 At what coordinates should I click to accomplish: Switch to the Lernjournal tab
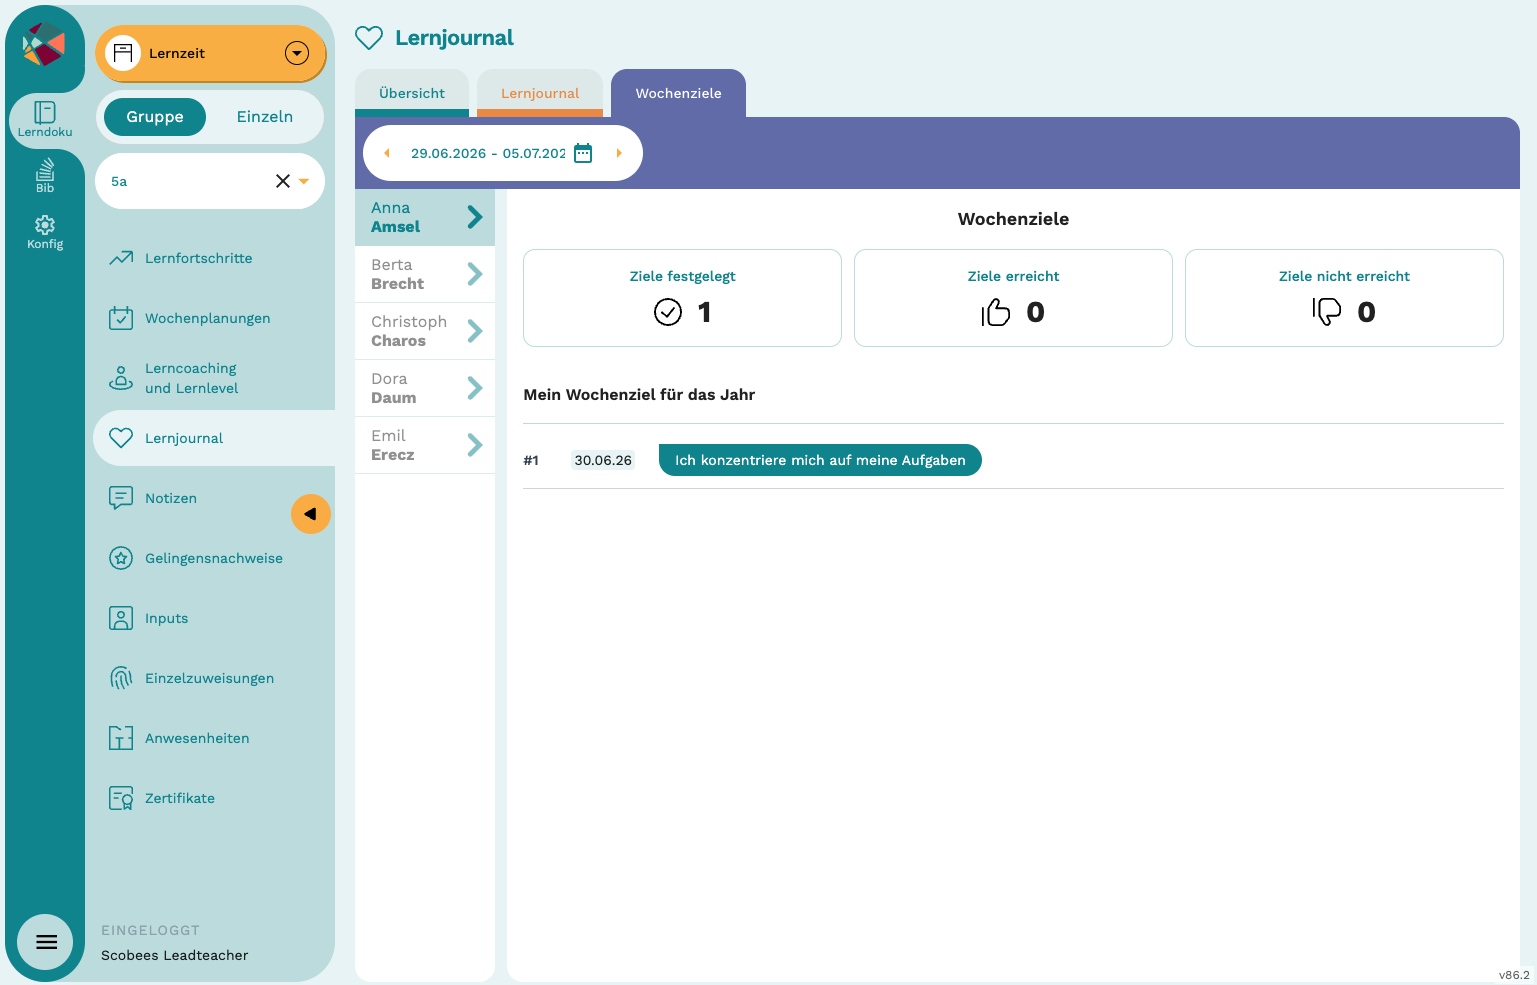(x=540, y=93)
